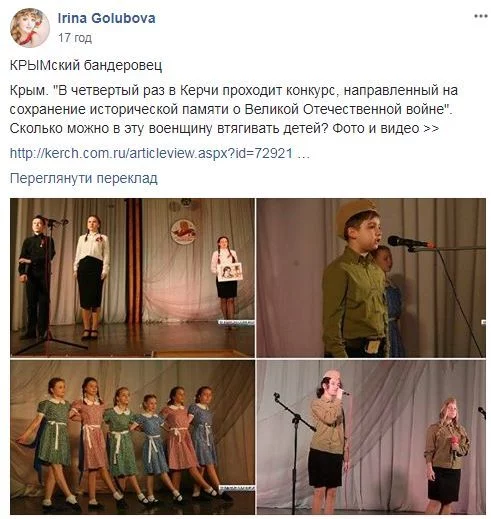Viewport: 491px width, 519px height.
Task: Open photo of girls dancing in dresses
Action: click(x=132, y=437)
